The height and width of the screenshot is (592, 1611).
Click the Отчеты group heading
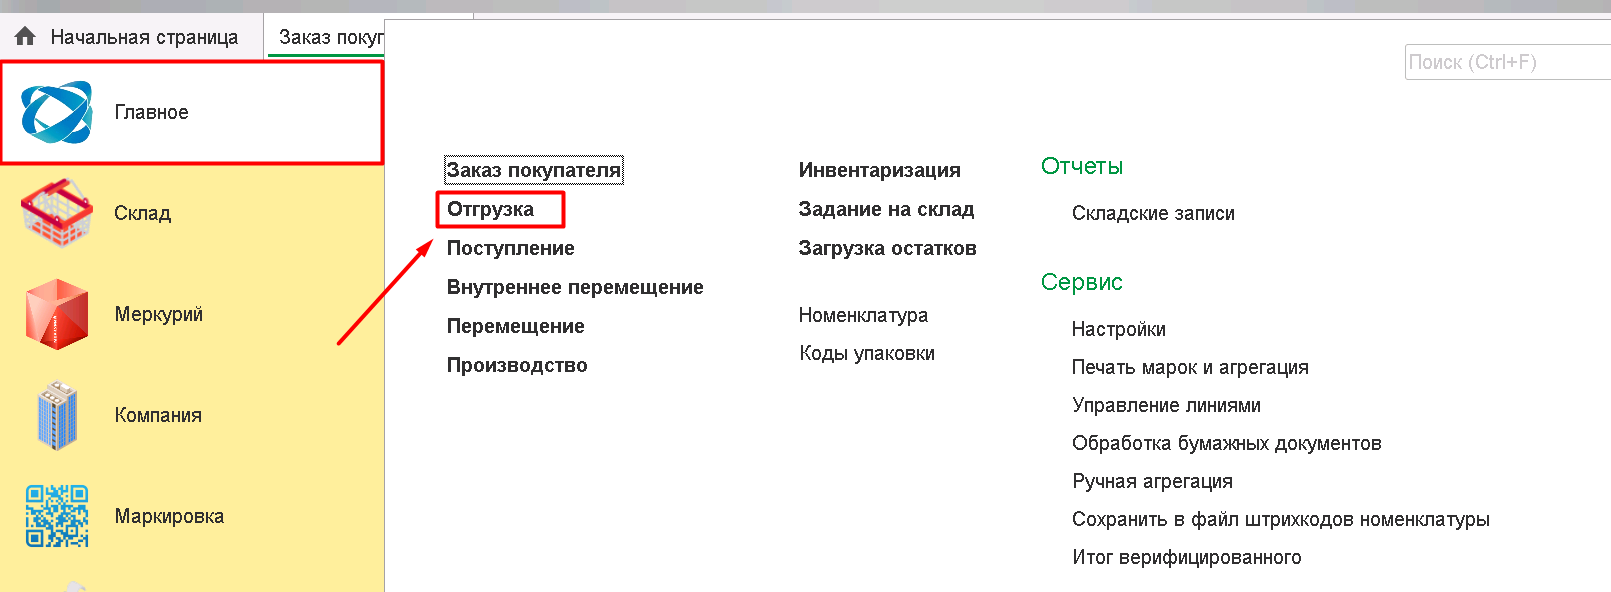[x=1082, y=166]
